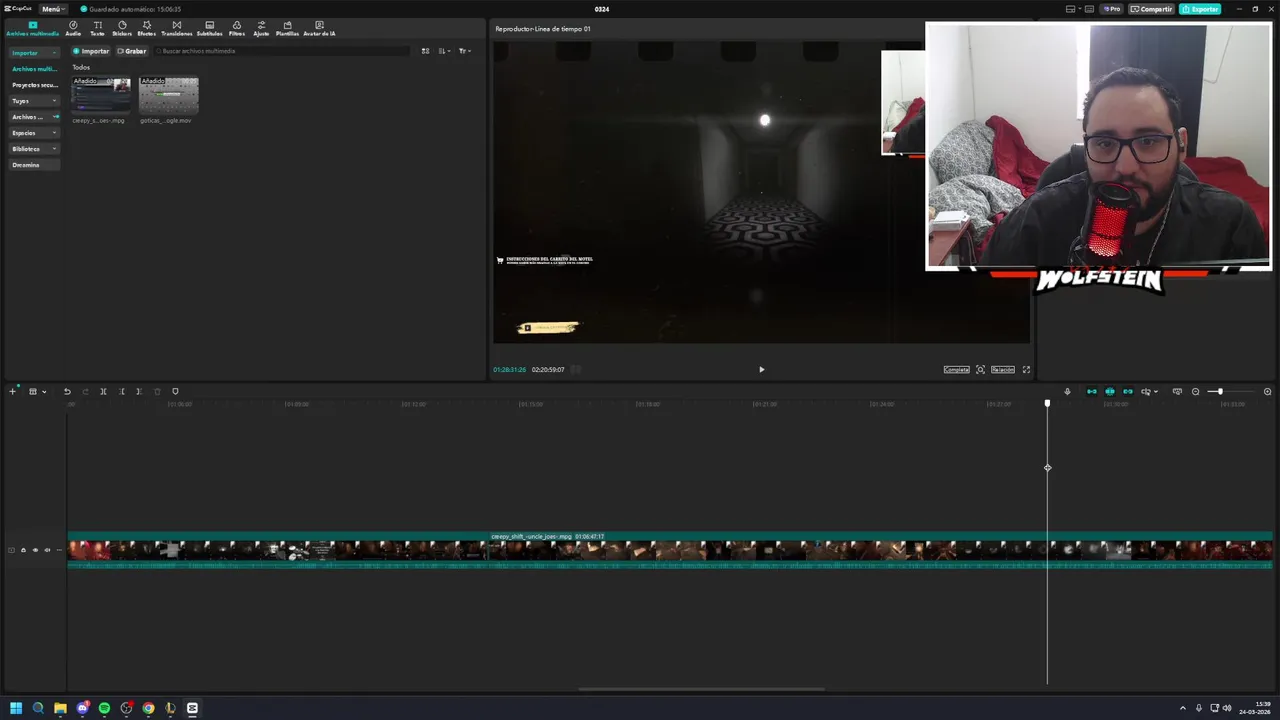Click the Exportar button

point(1200,9)
